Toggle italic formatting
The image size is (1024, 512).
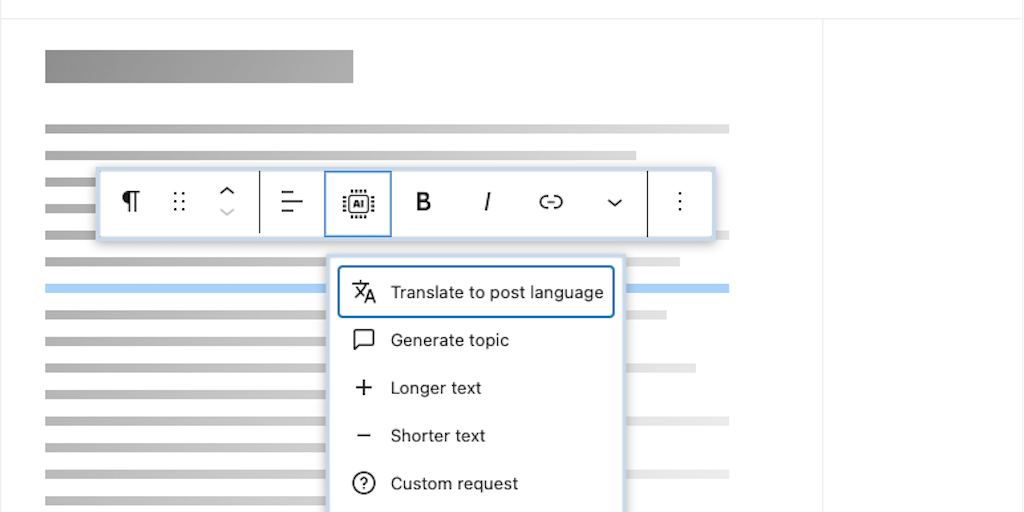point(487,202)
